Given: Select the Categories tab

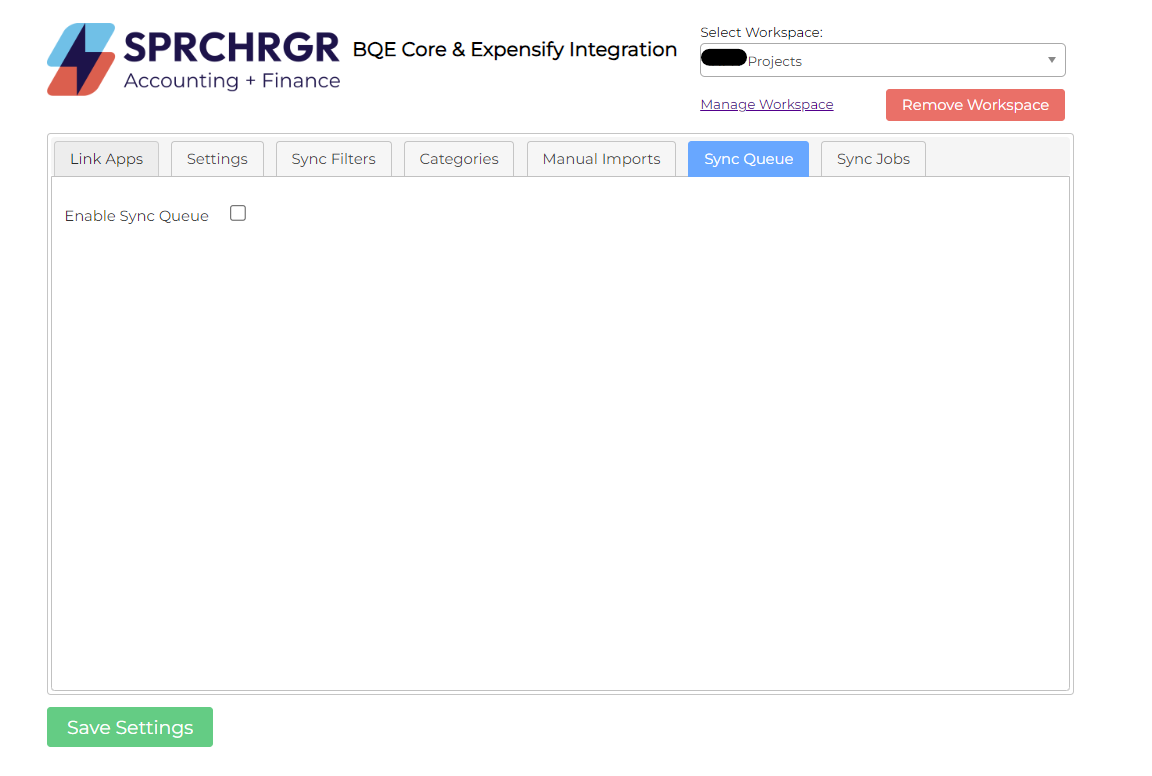Looking at the screenshot, I should tap(459, 159).
